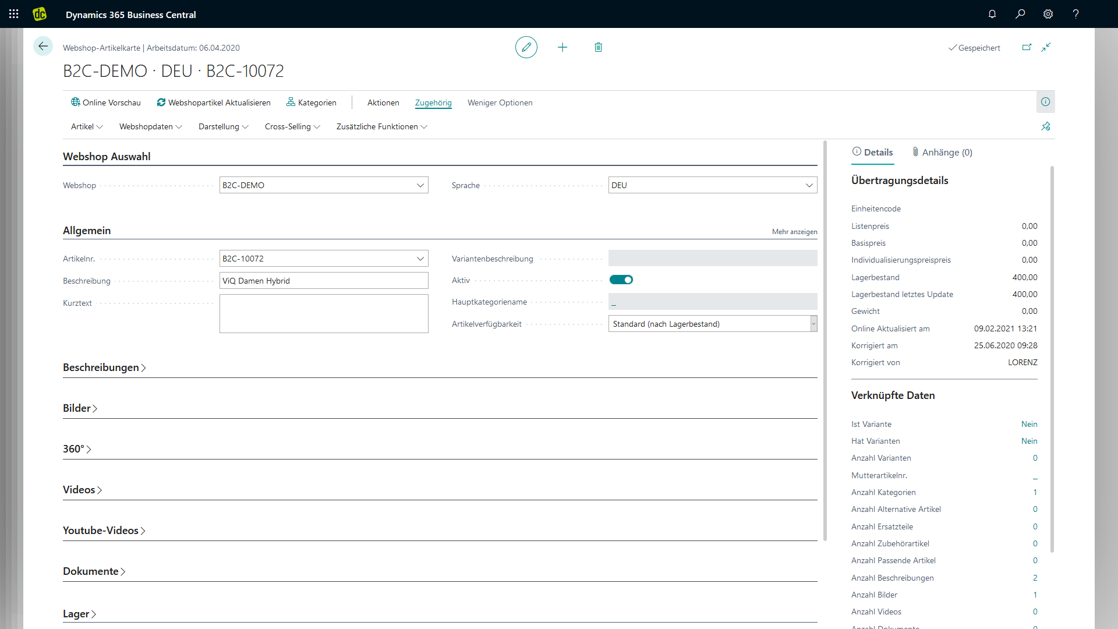Expand the Beschreibungen section

pos(104,368)
